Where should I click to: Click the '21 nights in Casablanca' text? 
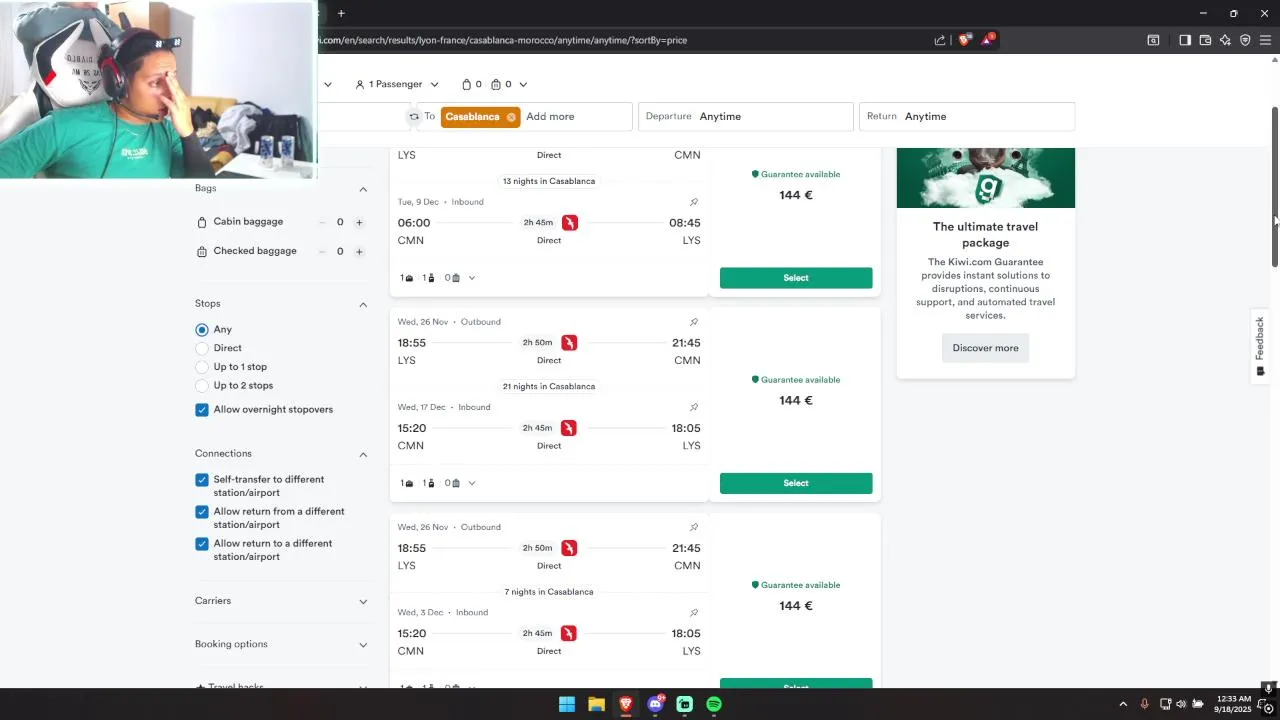pos(548,386)
